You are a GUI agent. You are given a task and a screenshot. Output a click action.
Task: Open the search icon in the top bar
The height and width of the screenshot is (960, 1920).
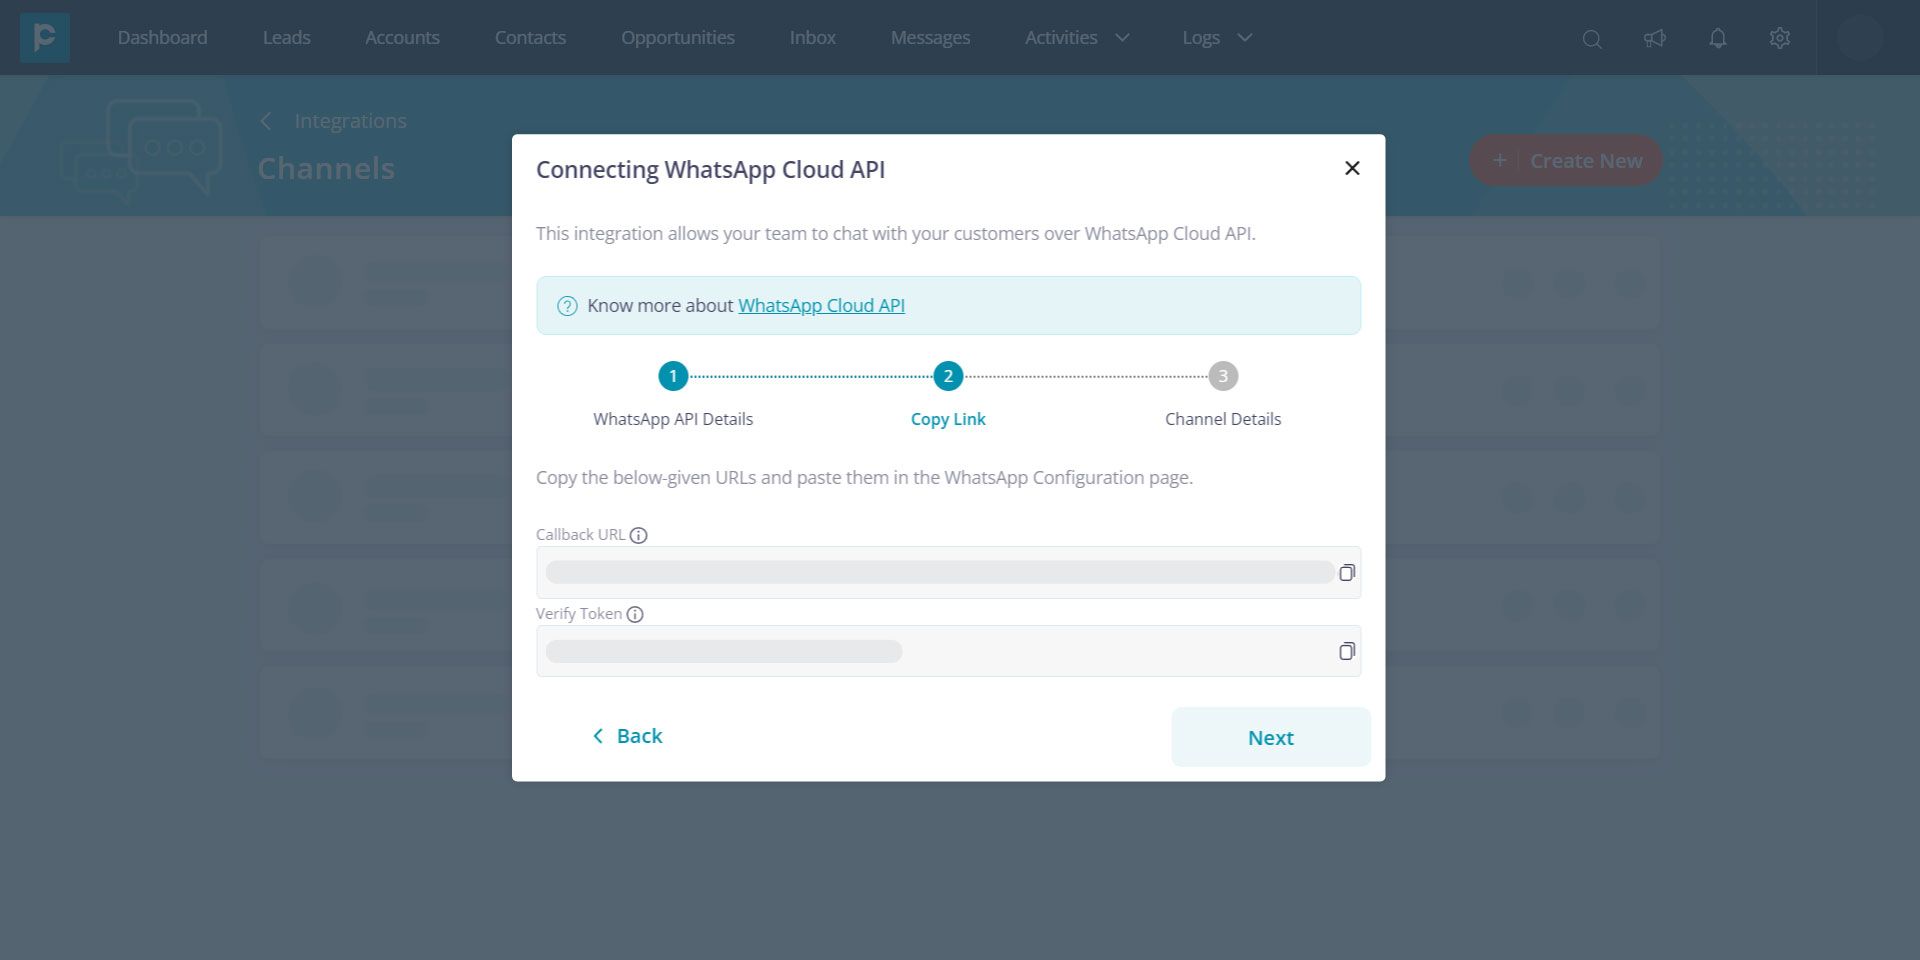click(x=1592, y=39)
